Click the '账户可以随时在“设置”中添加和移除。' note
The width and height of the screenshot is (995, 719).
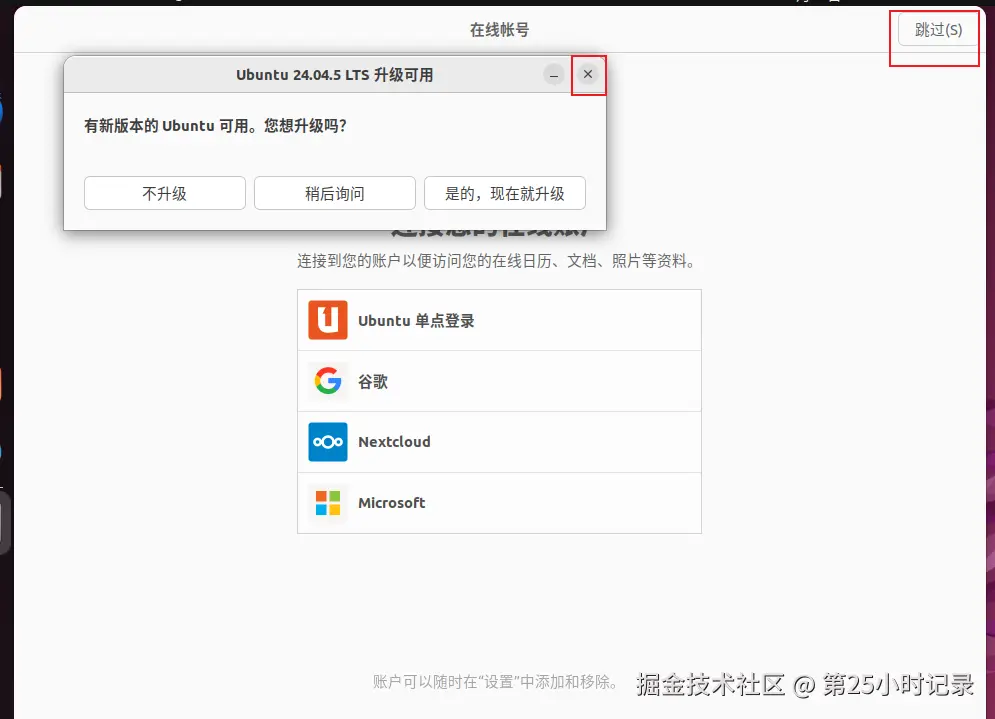495,682
